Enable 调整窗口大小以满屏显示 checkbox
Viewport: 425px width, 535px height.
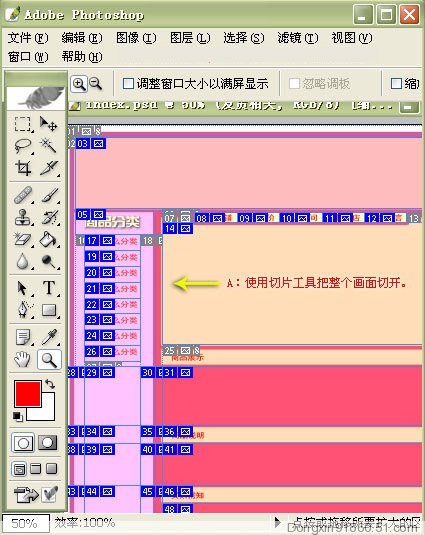[128, 83]
